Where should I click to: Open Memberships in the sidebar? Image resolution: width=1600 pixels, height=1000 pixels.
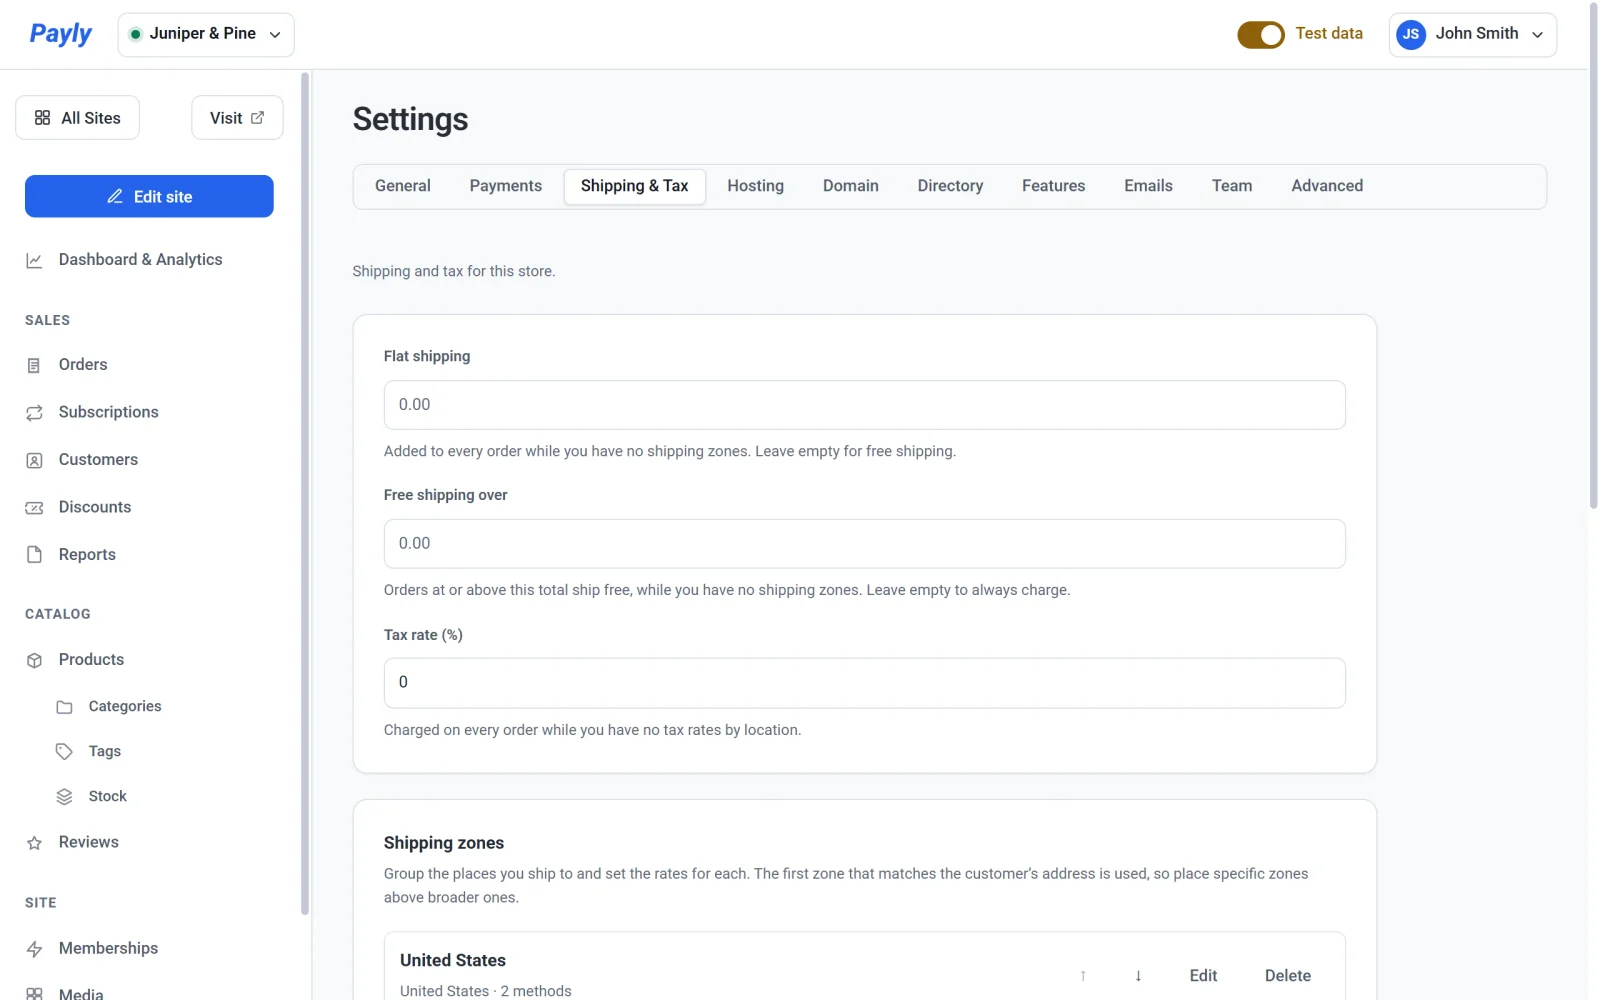(108, 949)
